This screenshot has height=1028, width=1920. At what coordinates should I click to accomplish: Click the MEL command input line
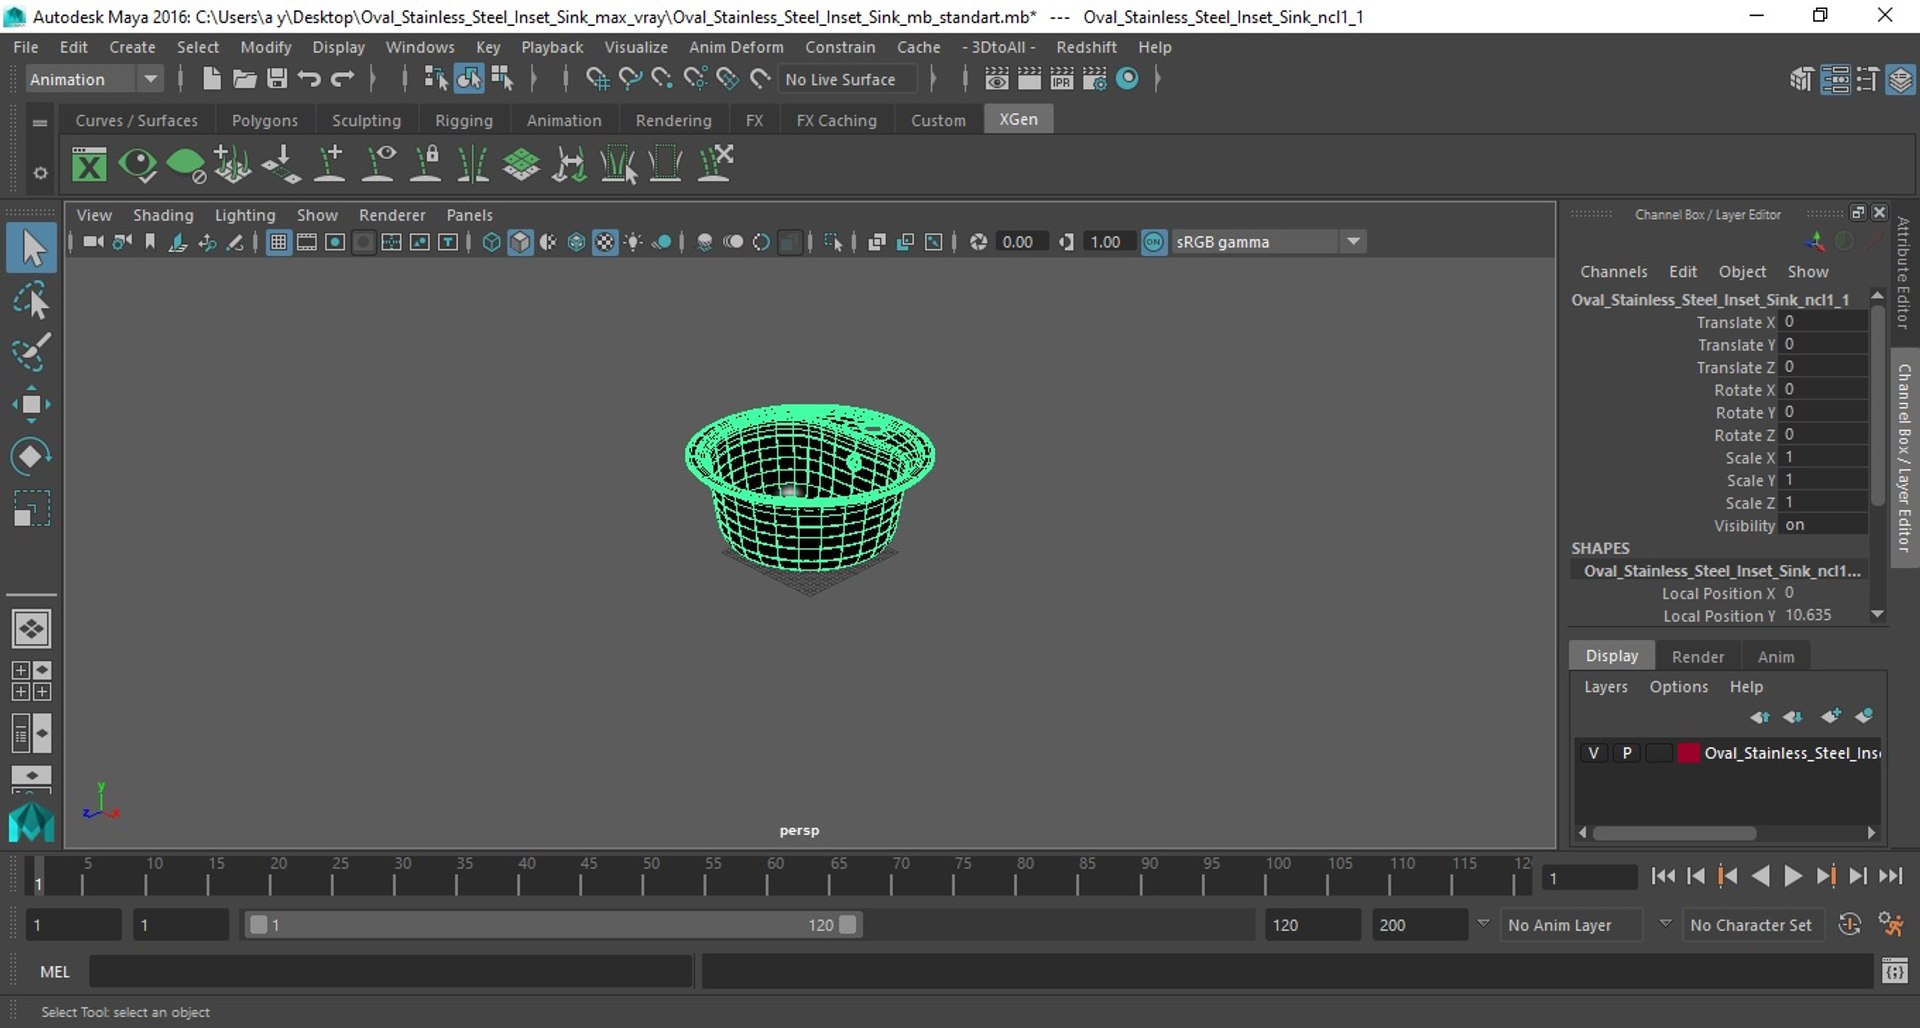390,971
